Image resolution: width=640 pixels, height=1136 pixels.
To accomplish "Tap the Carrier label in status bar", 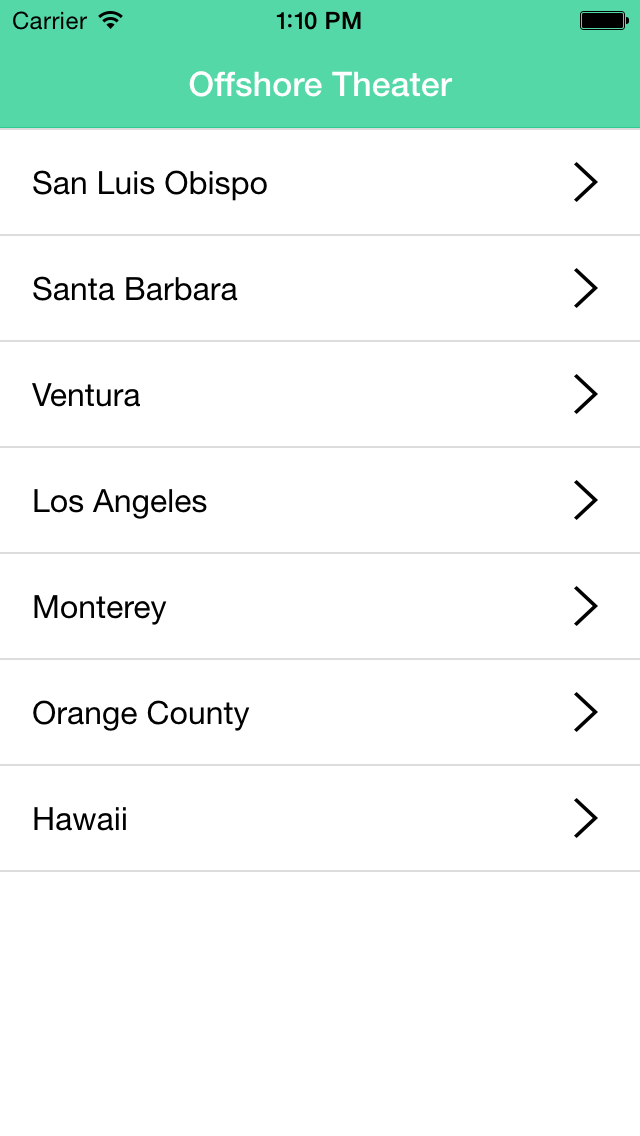I will [x=49, y=20].
